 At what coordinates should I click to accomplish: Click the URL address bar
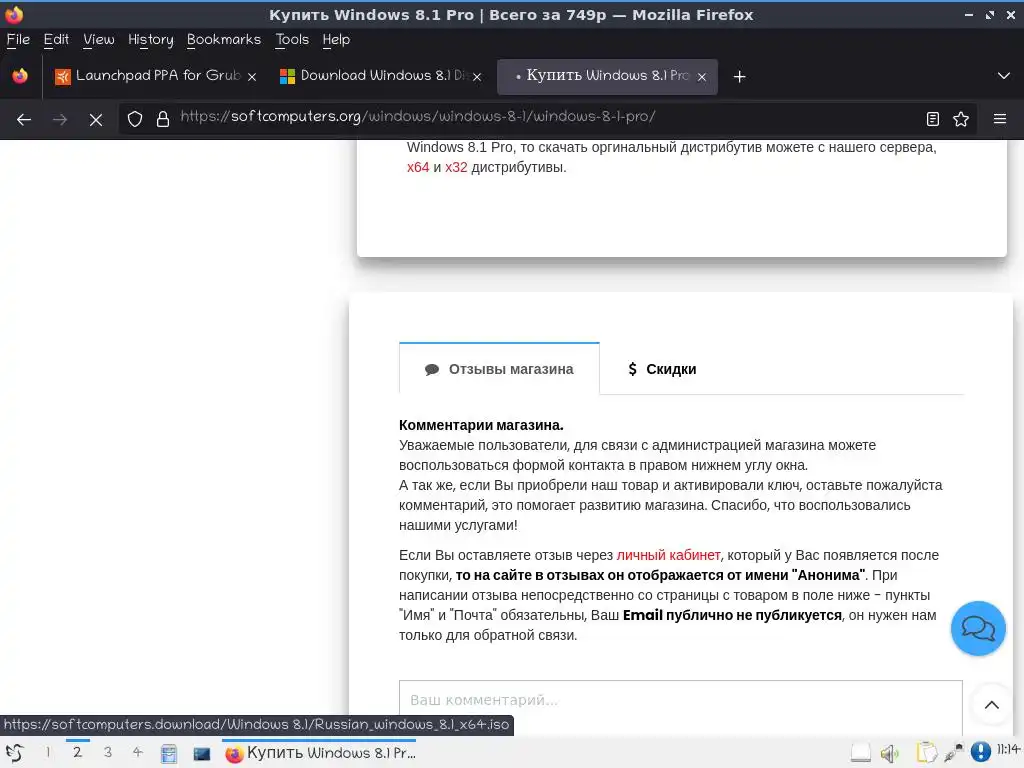tap(547, 119)
